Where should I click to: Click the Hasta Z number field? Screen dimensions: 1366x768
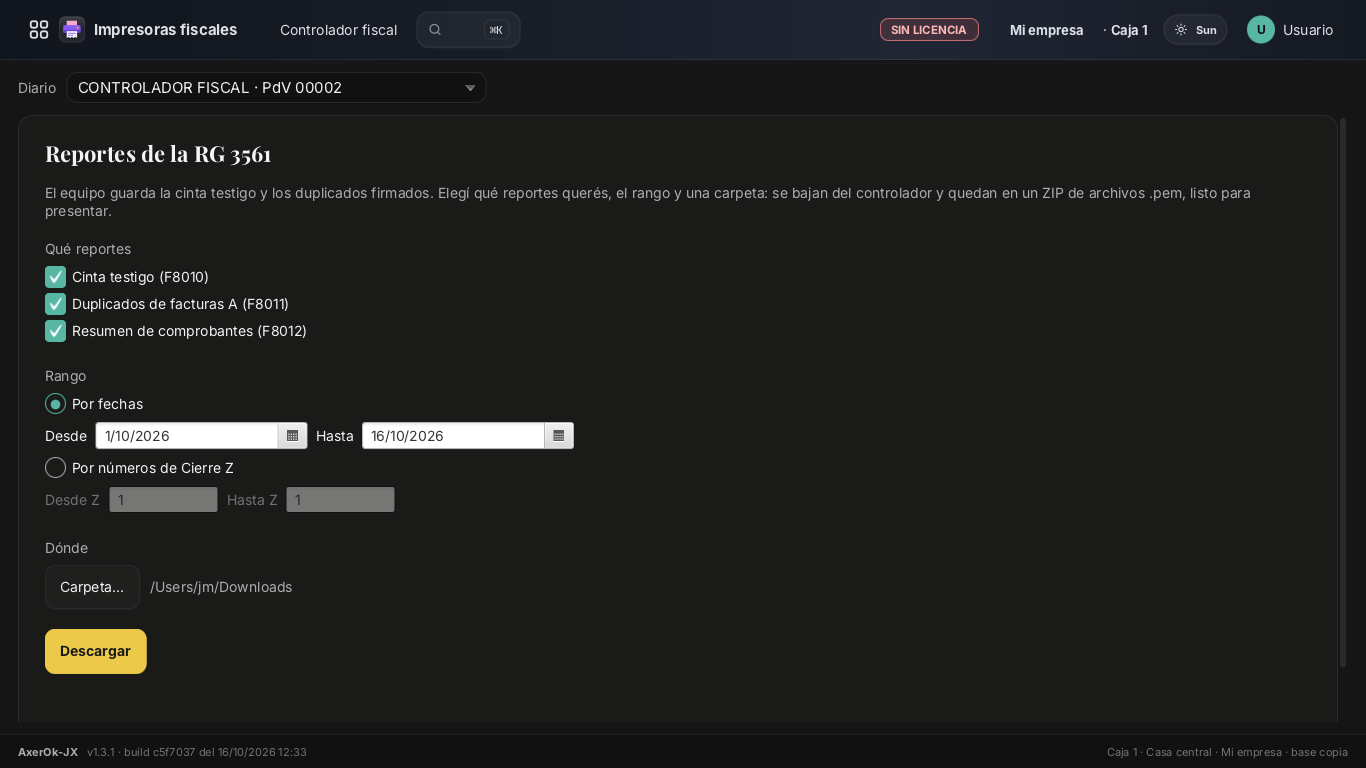(x=340, y=500)
